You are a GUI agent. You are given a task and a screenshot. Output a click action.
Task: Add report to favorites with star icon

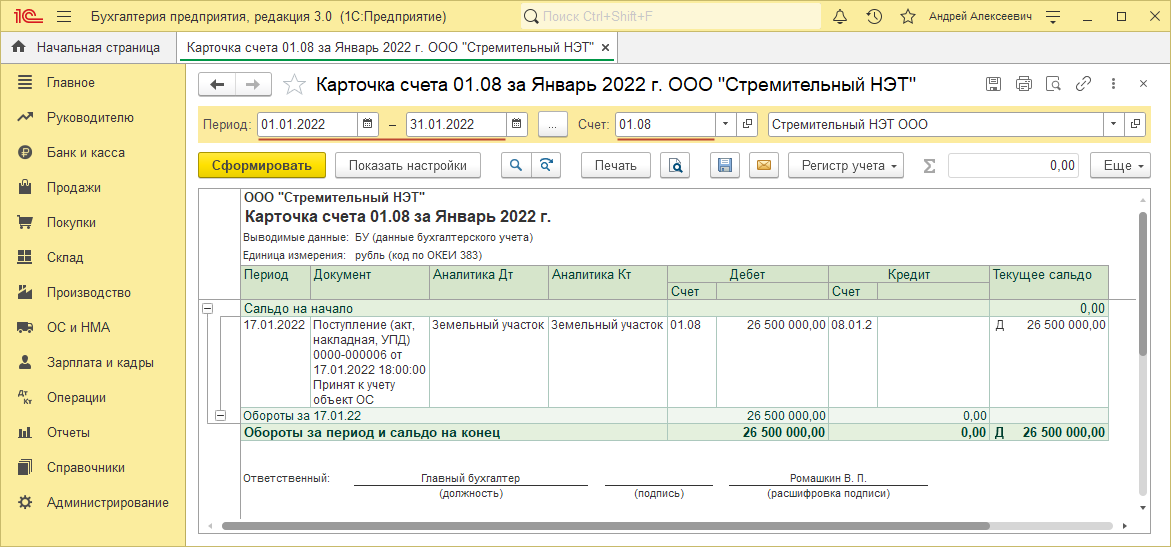coord(295,84)
